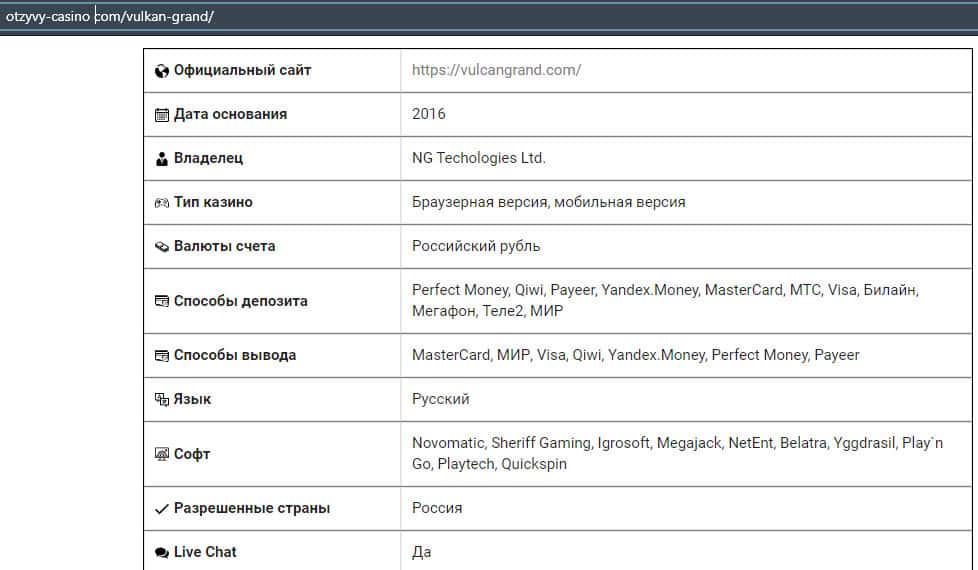Click the globe icon beside Официальный сайт
The width and height of the screenshot is (978, 570).
162,71
